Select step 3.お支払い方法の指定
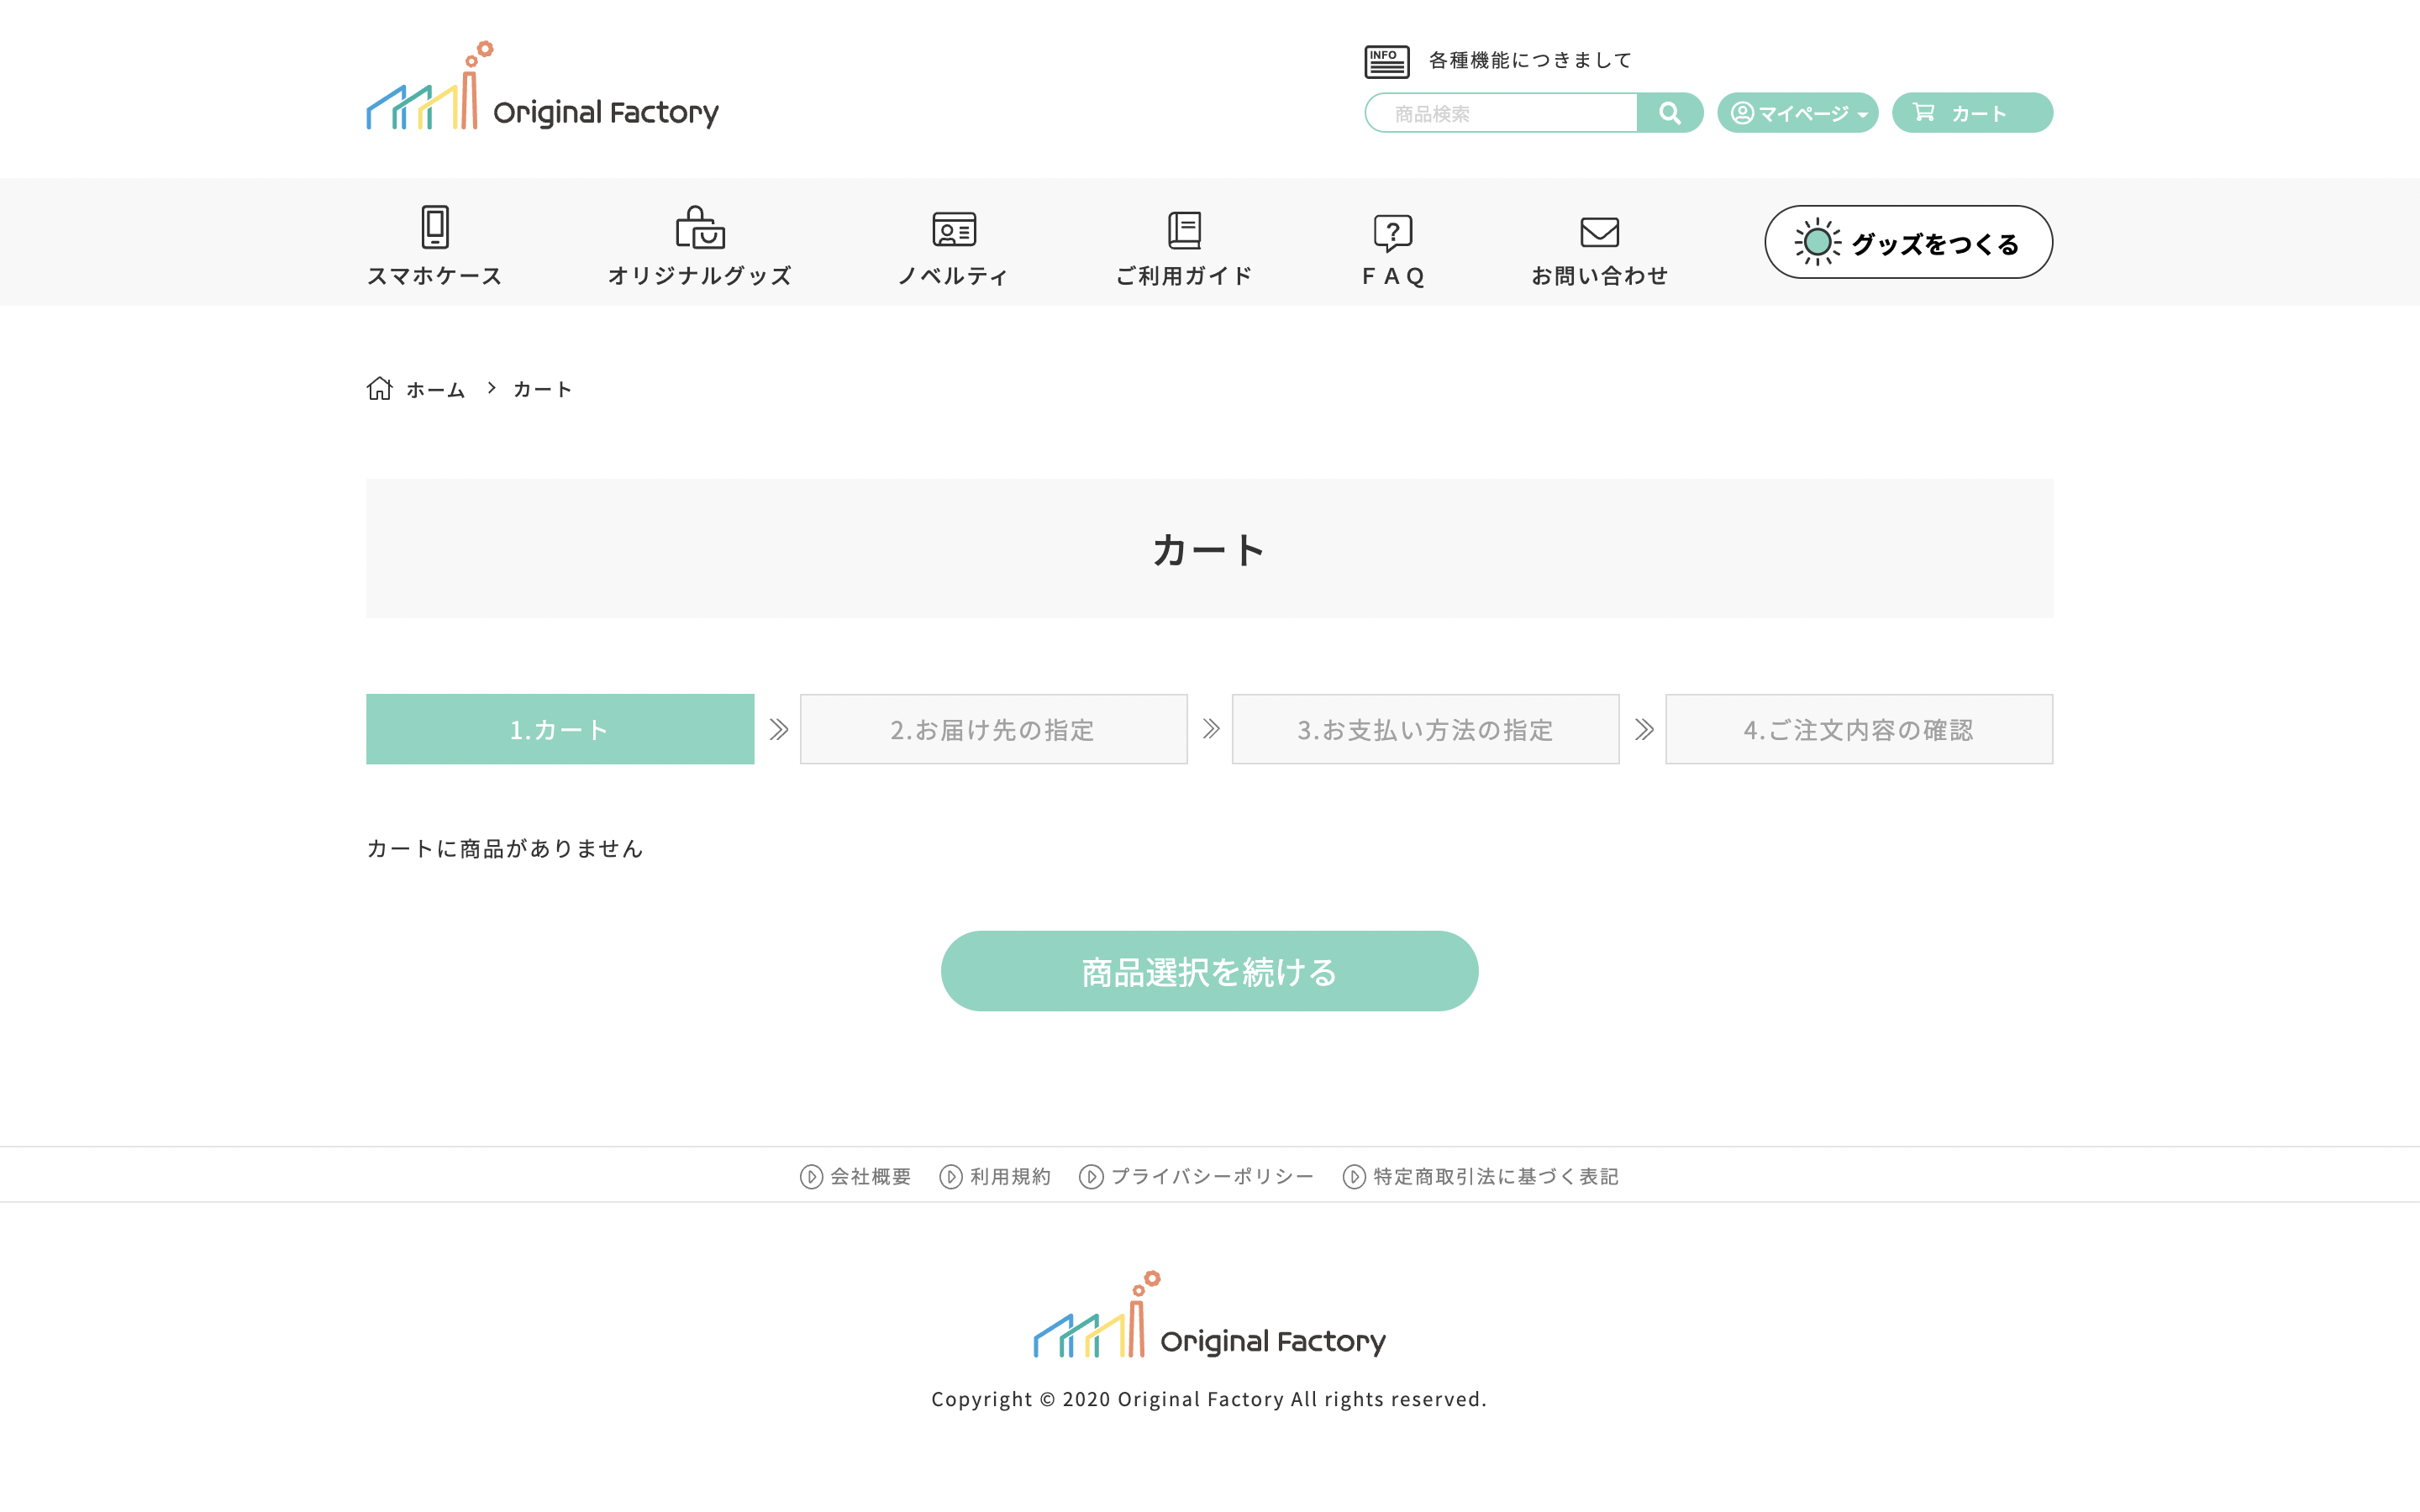The height and width of the screenshot is (1512, 2420). (1425, 729)
